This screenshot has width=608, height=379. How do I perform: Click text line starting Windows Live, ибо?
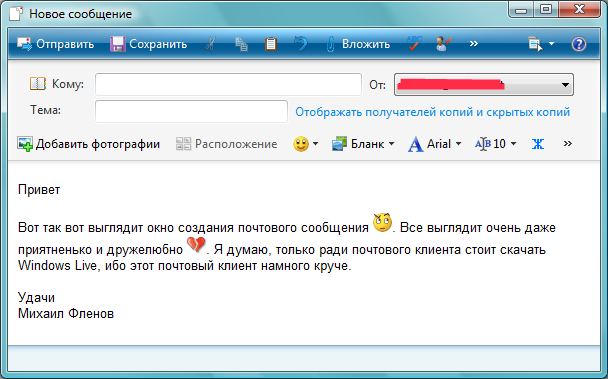click(185, 266)
